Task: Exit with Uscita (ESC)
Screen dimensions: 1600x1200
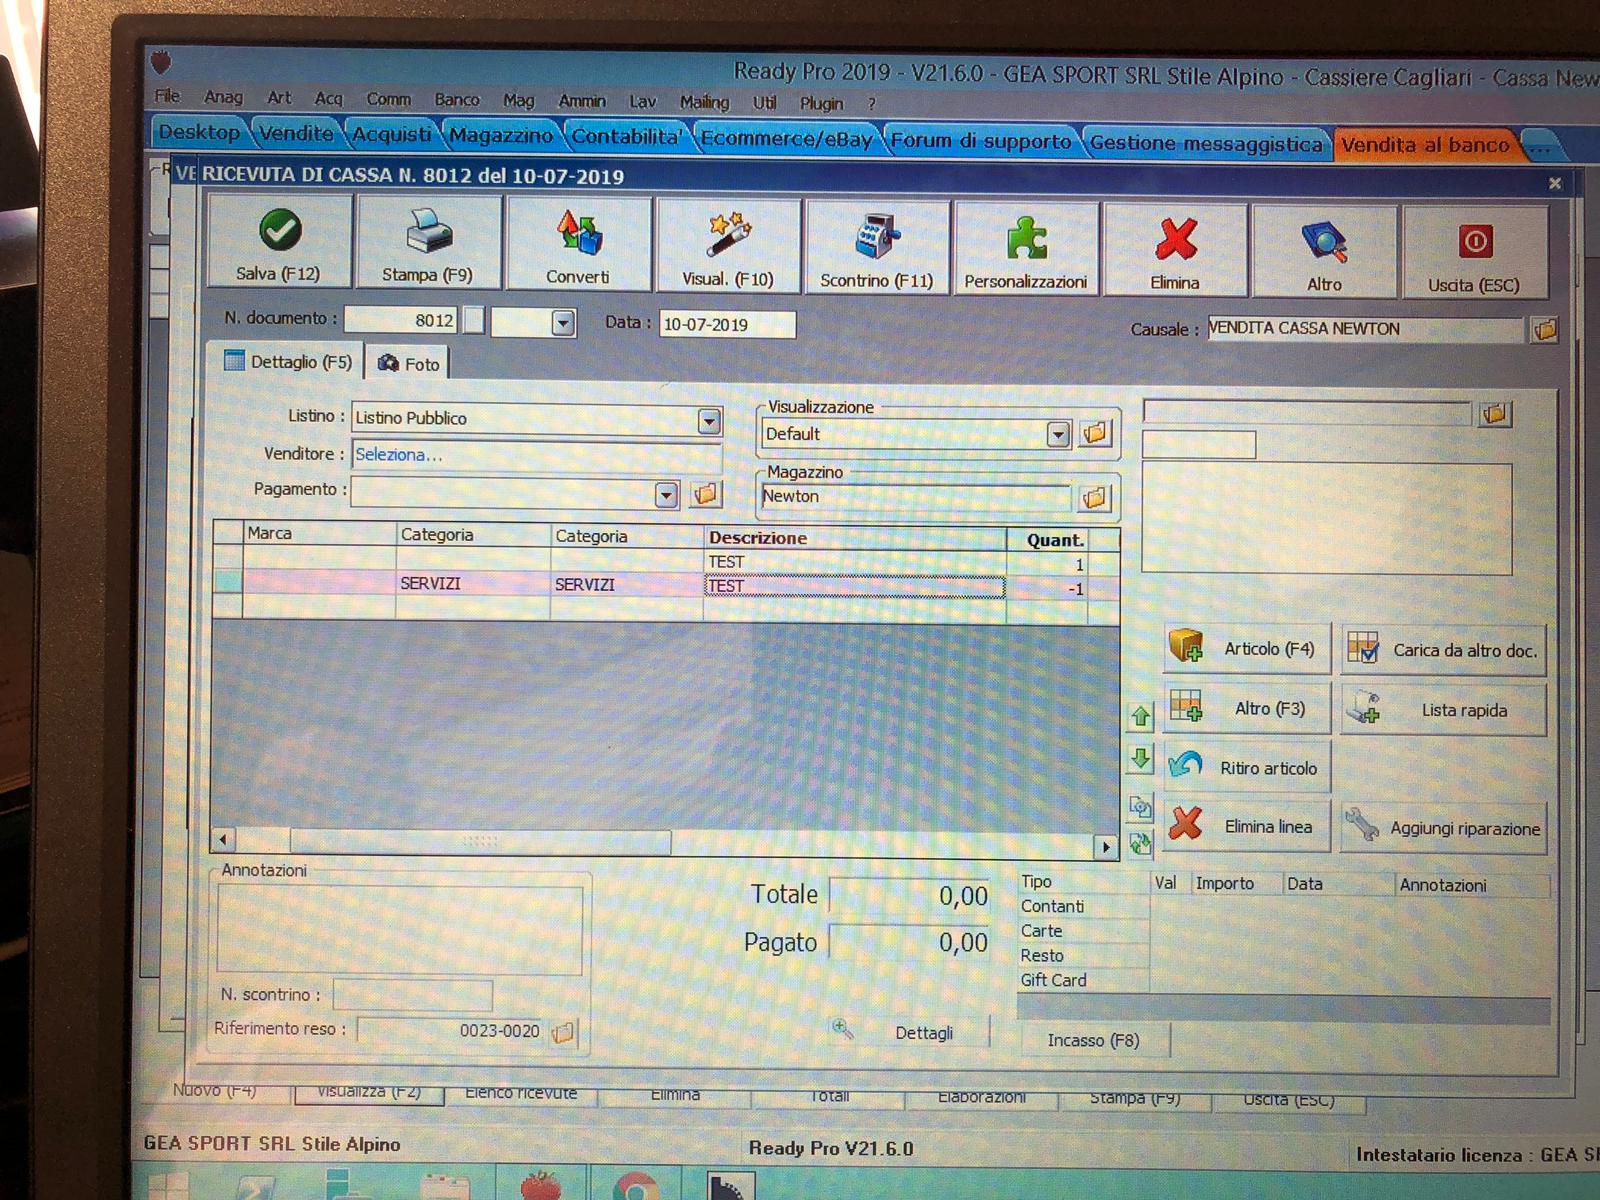Action: tap(1475, 254)
